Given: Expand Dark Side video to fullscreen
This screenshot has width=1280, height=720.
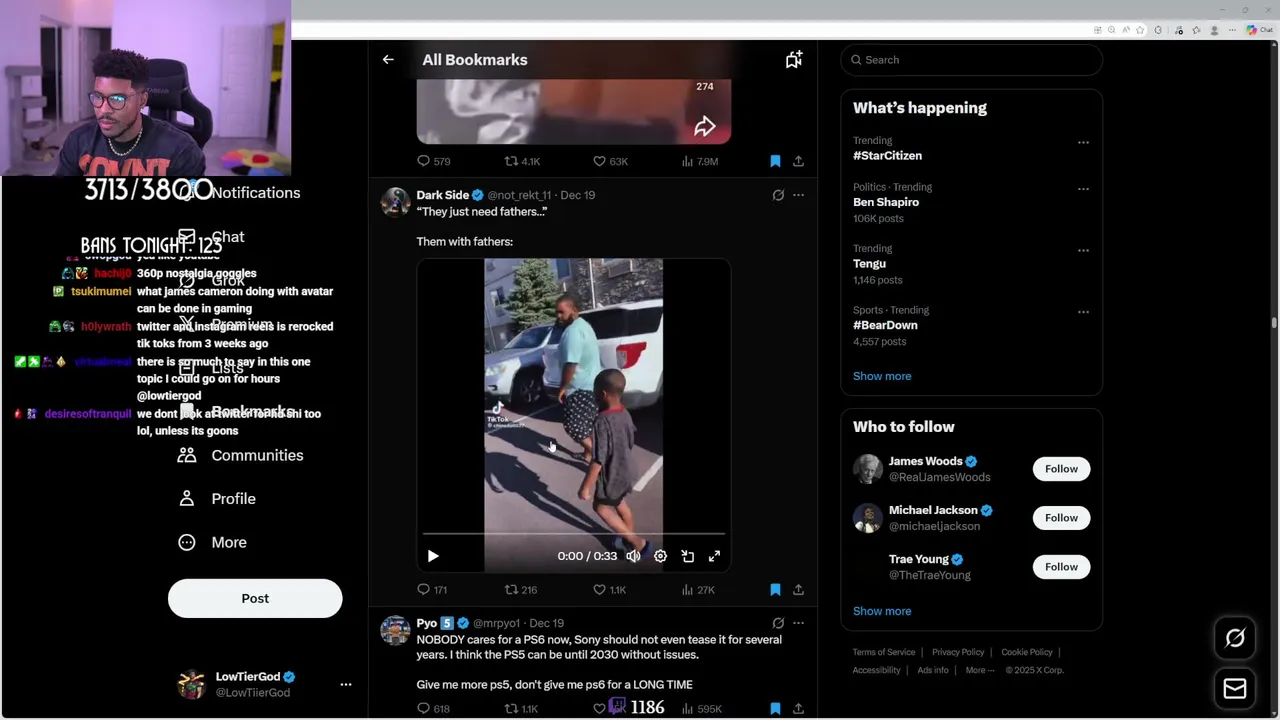Looking at the screenshot, I should (714, 556).
